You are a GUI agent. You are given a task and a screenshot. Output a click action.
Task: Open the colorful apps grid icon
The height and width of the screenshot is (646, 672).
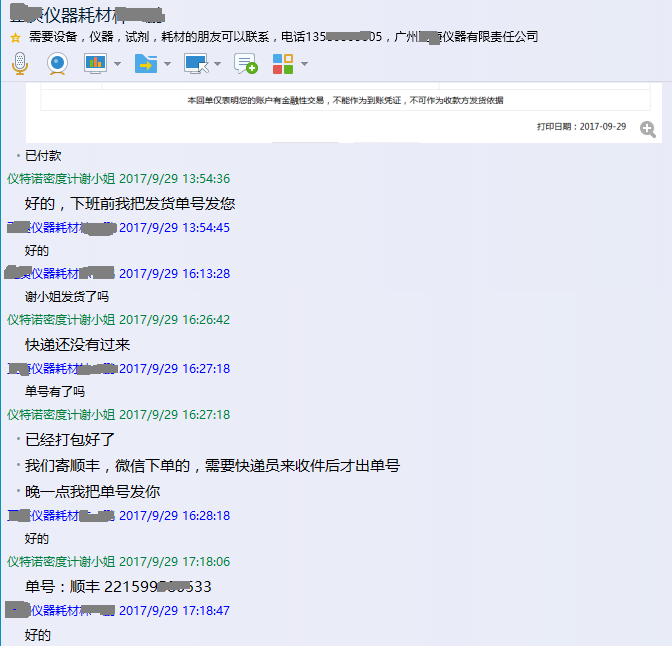tap(283, 64)
